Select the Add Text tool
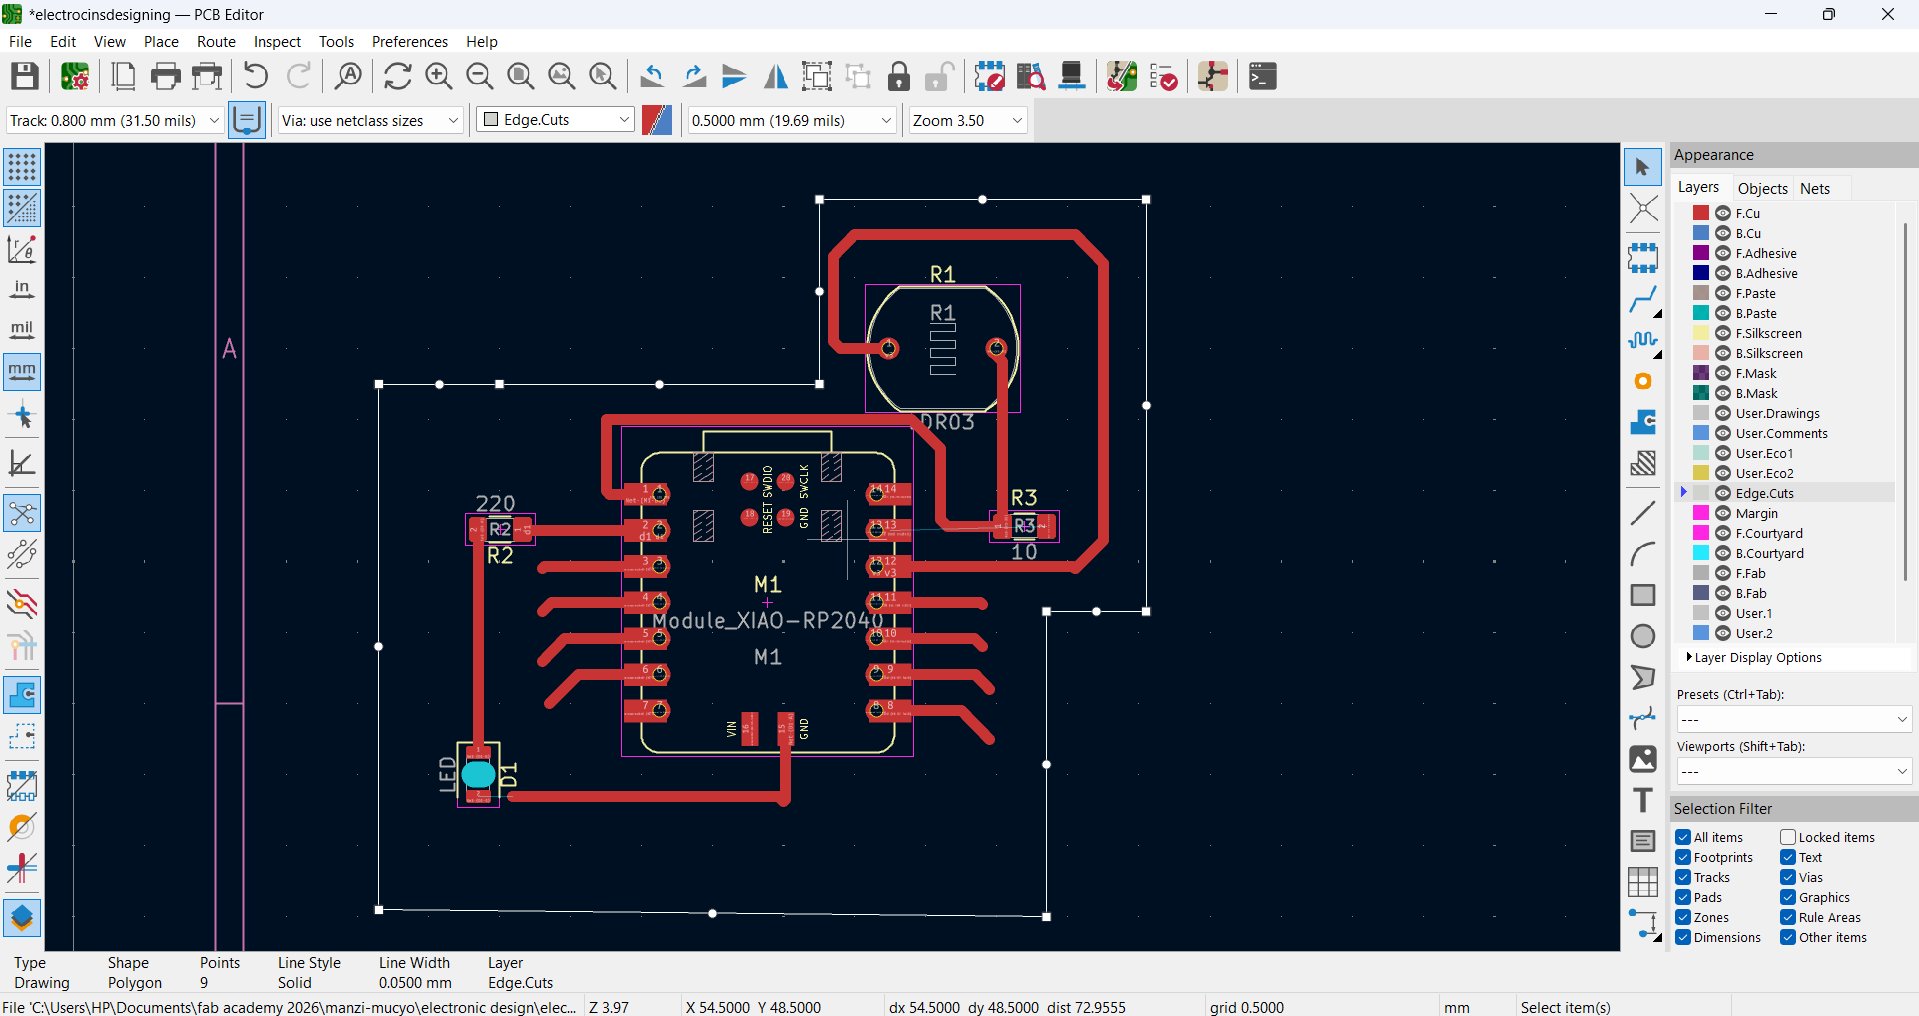This screenshot has width=1919, height=1016. (x=1642, y=800)
